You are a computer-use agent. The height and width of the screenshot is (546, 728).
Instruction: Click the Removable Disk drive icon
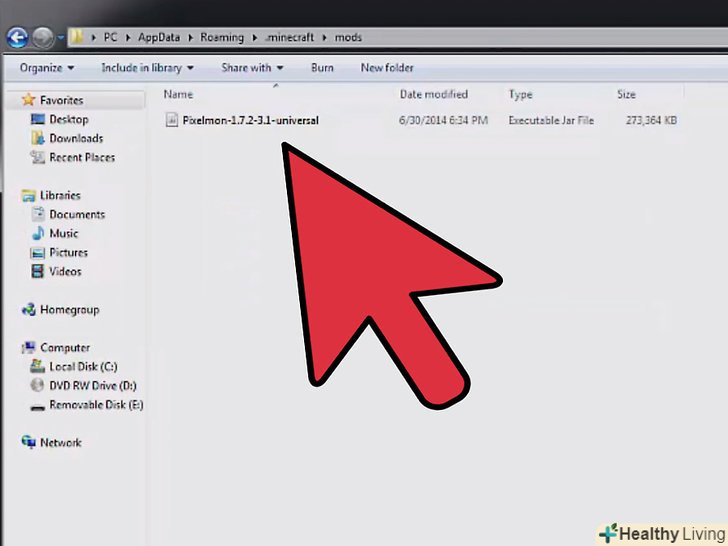[x=38, y=407]
